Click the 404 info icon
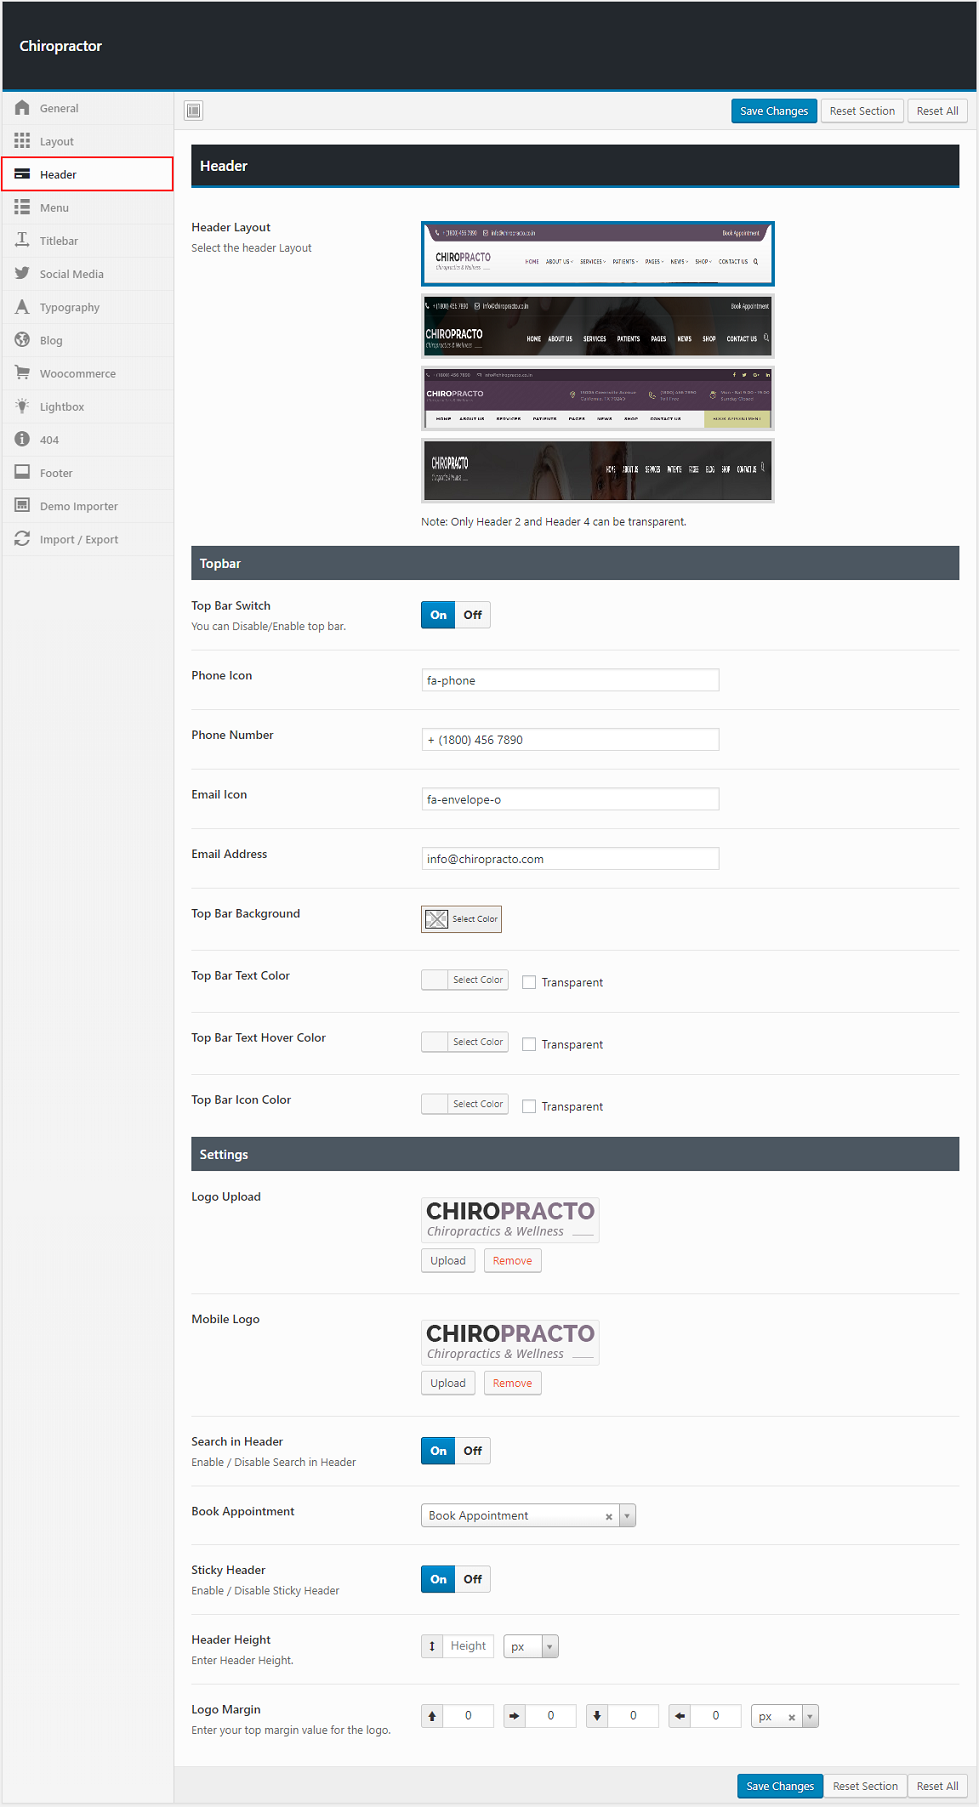 point(22,439)
